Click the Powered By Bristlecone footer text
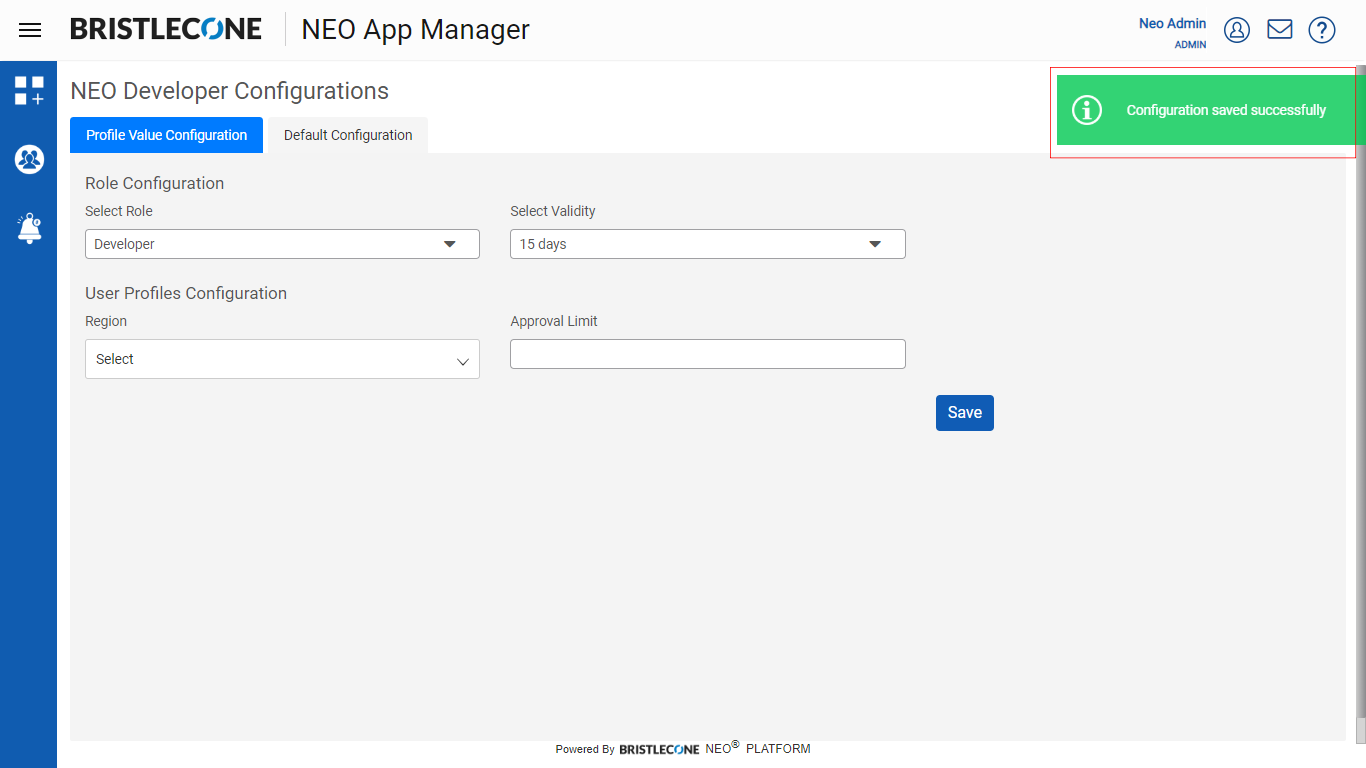Viewport: 1366px width, 768px height. pyautogui.click(x=683, y=748)
